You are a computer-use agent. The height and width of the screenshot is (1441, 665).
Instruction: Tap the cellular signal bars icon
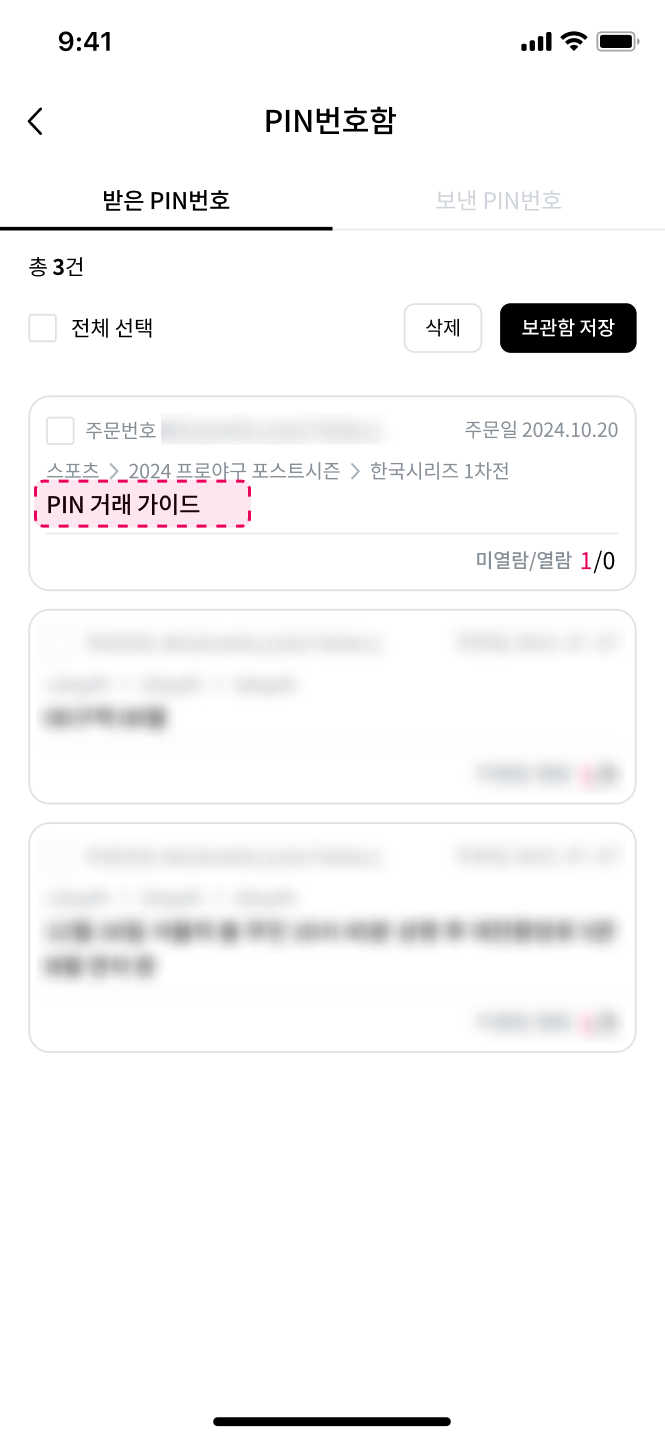click(x=536, y=42)
